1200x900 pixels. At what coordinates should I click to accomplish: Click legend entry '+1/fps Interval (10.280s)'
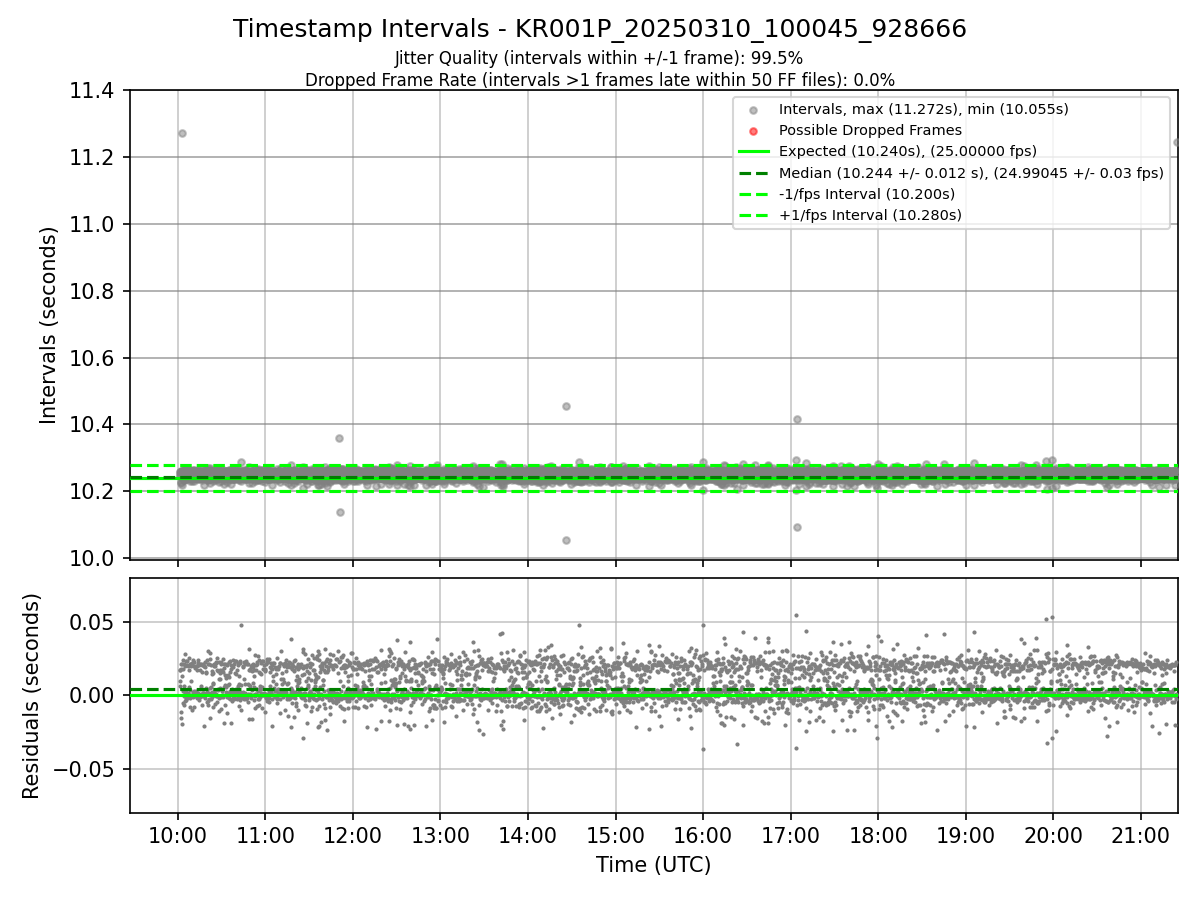870,215
